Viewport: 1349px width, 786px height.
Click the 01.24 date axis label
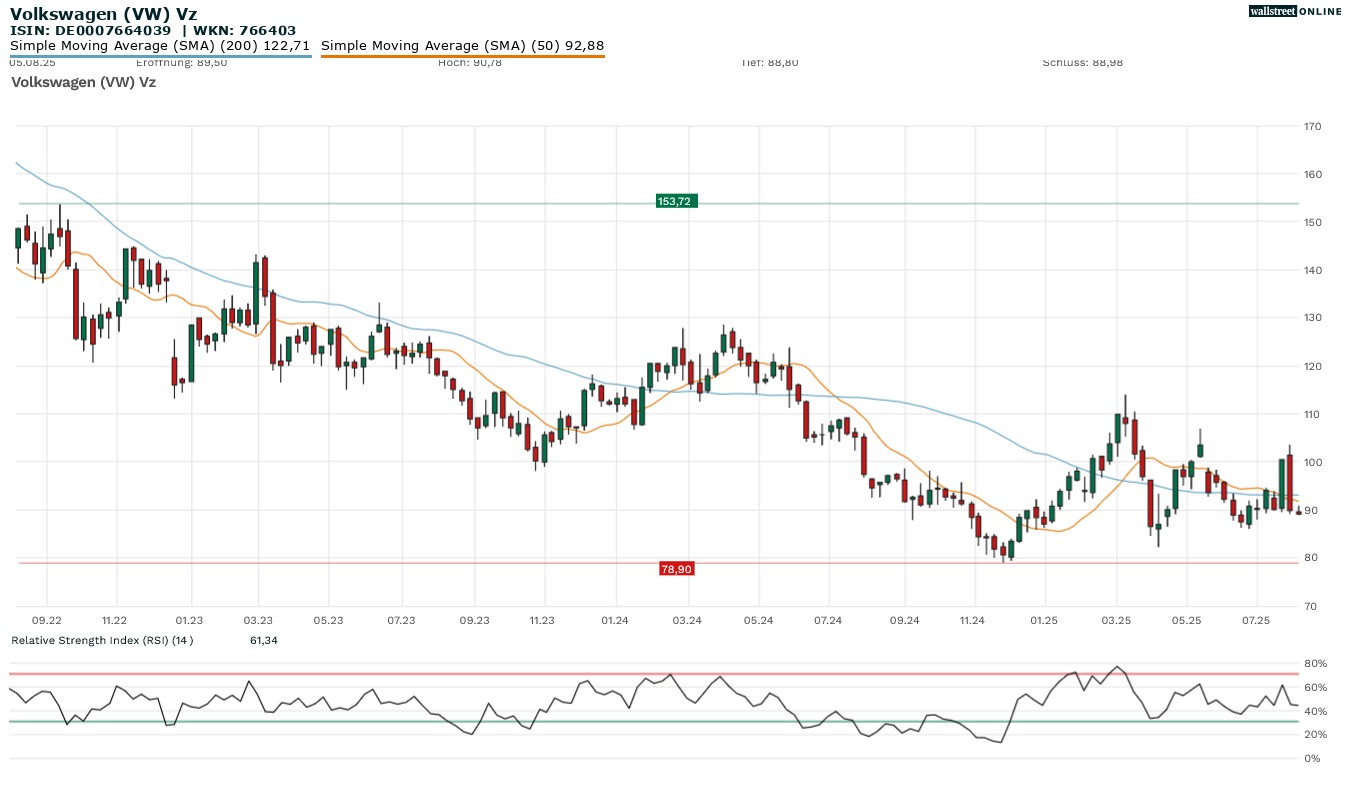tap(615, 621)
